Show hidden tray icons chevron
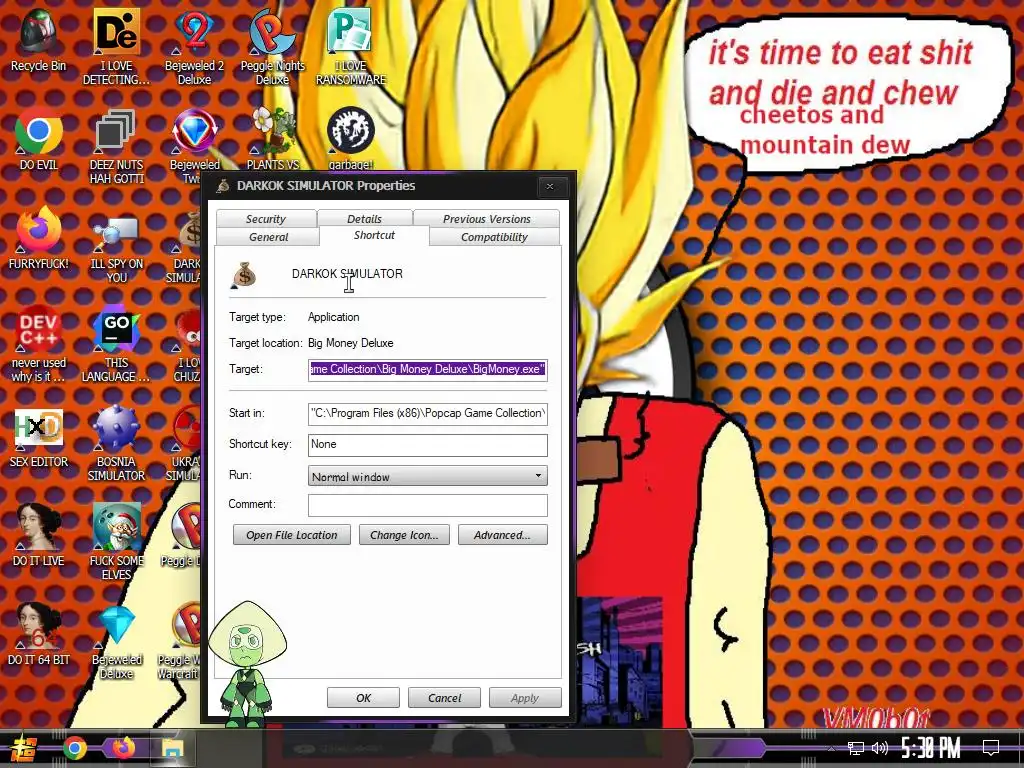Screen dimensions: 1024x768 [831, 748]
